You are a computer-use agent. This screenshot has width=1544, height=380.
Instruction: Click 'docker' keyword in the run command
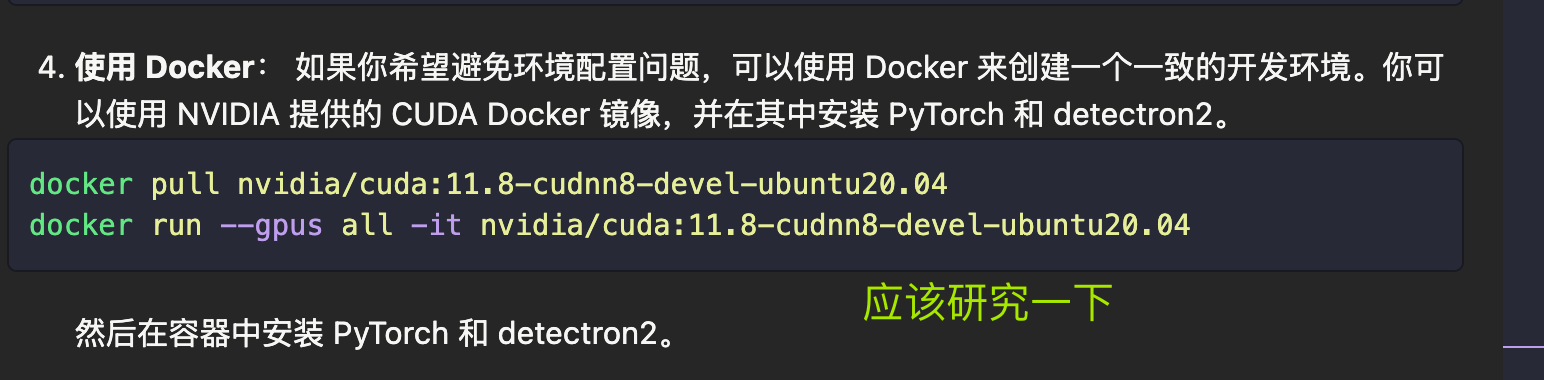[x=81, y=224]
